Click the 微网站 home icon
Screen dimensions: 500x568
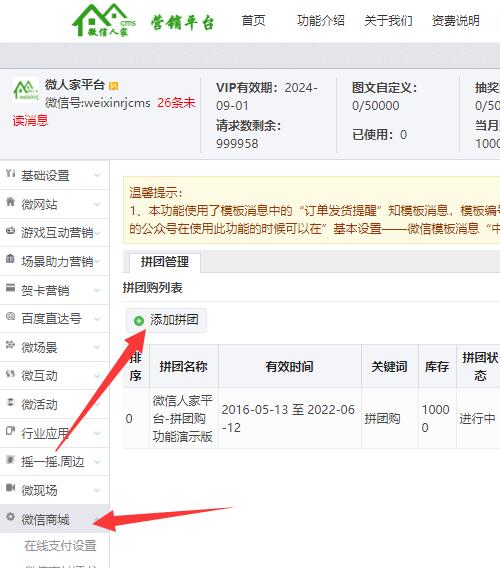(x=10, y=202)
